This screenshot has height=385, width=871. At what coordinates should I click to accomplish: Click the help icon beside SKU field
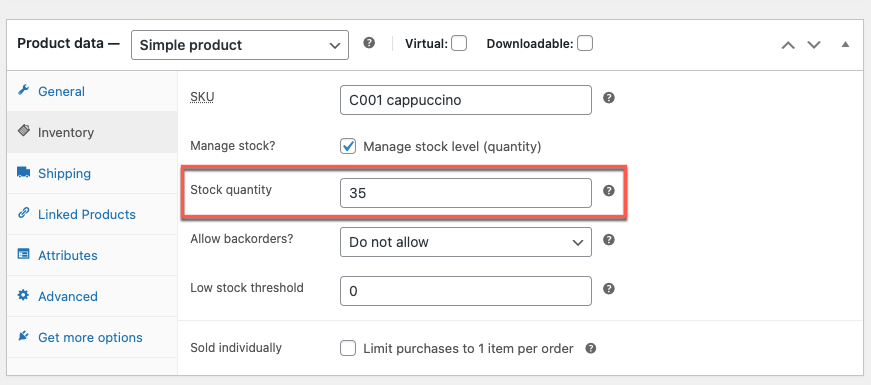pyautogui.click(x=609, y=98)
